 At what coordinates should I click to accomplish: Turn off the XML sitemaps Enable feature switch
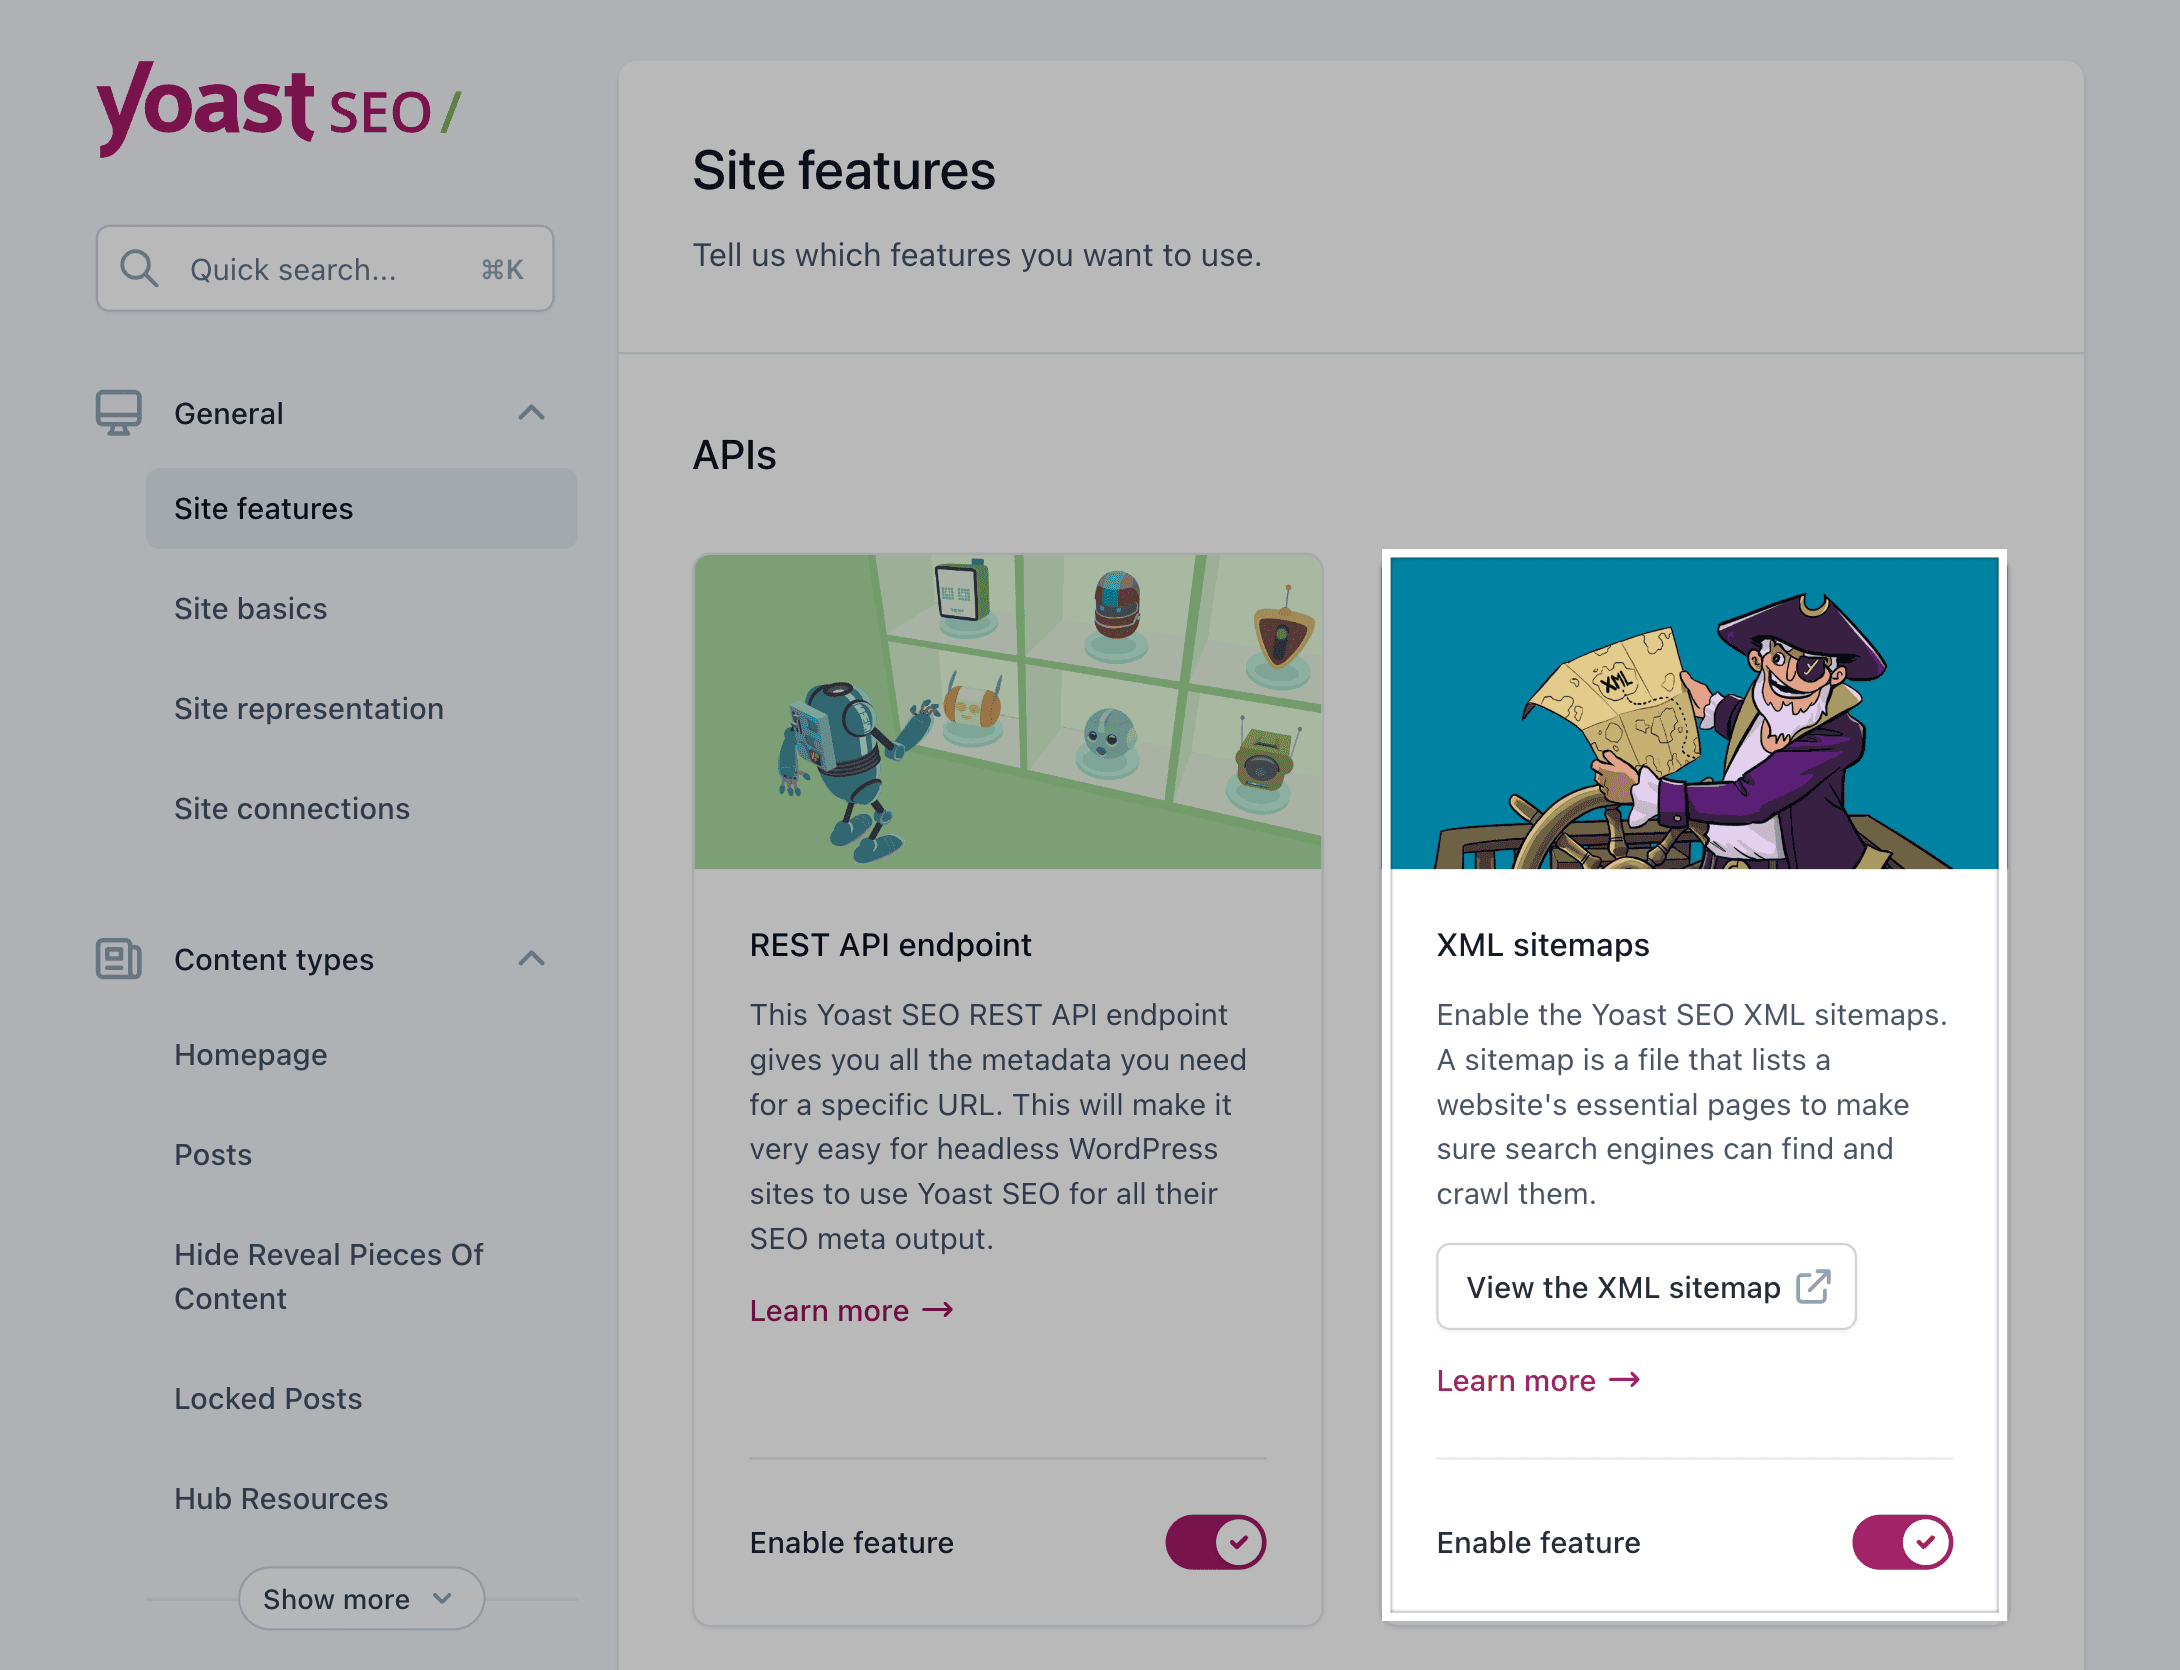click(x=1902, y=1542)
